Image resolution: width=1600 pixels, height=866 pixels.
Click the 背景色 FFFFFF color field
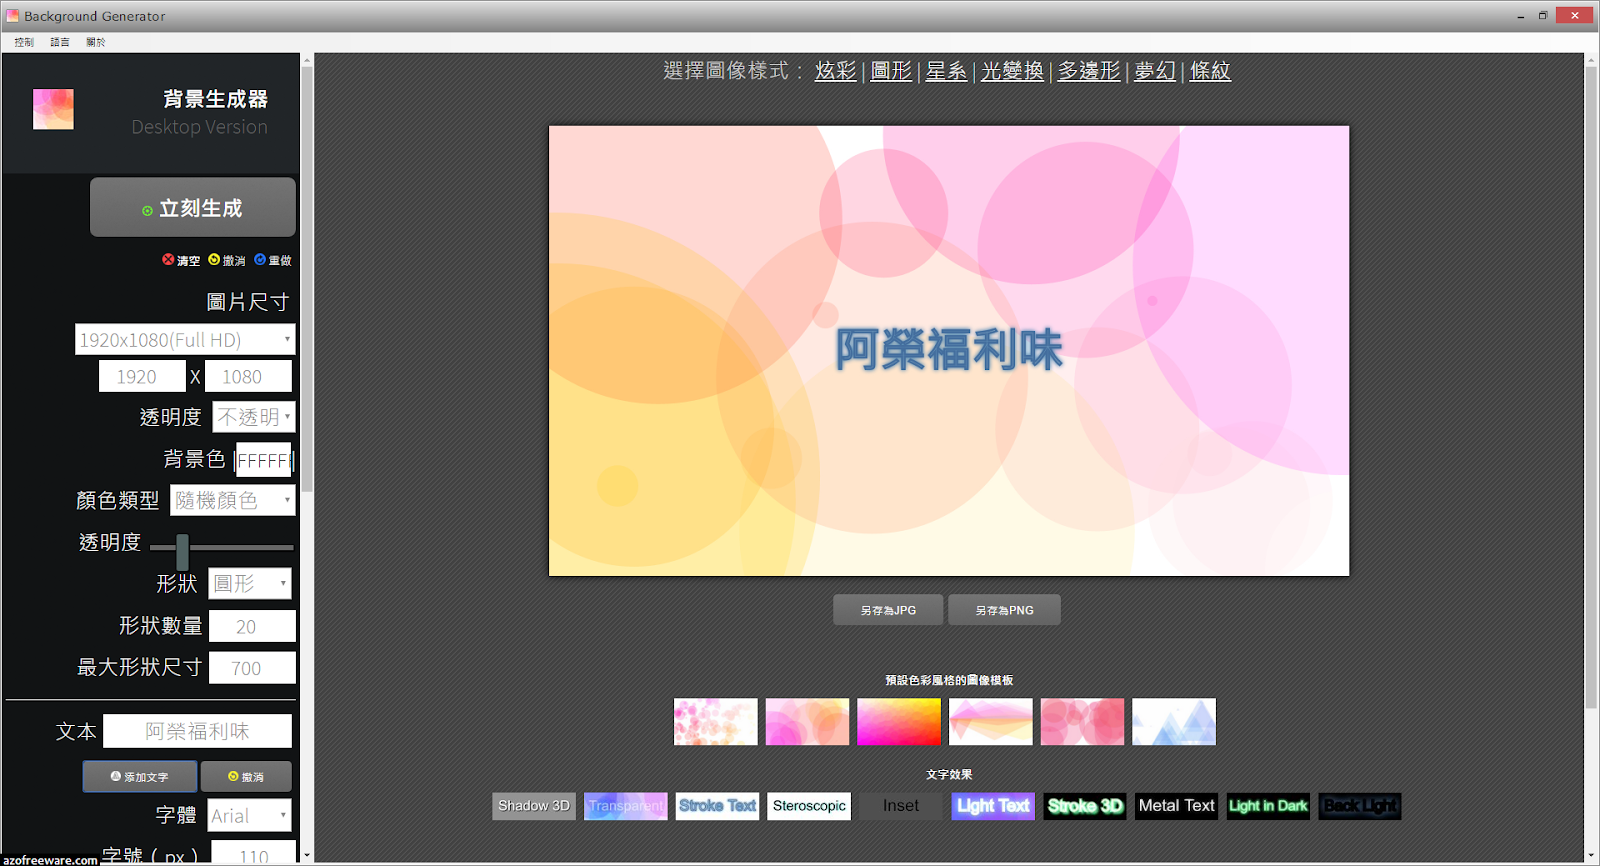(x=264, y=460)
